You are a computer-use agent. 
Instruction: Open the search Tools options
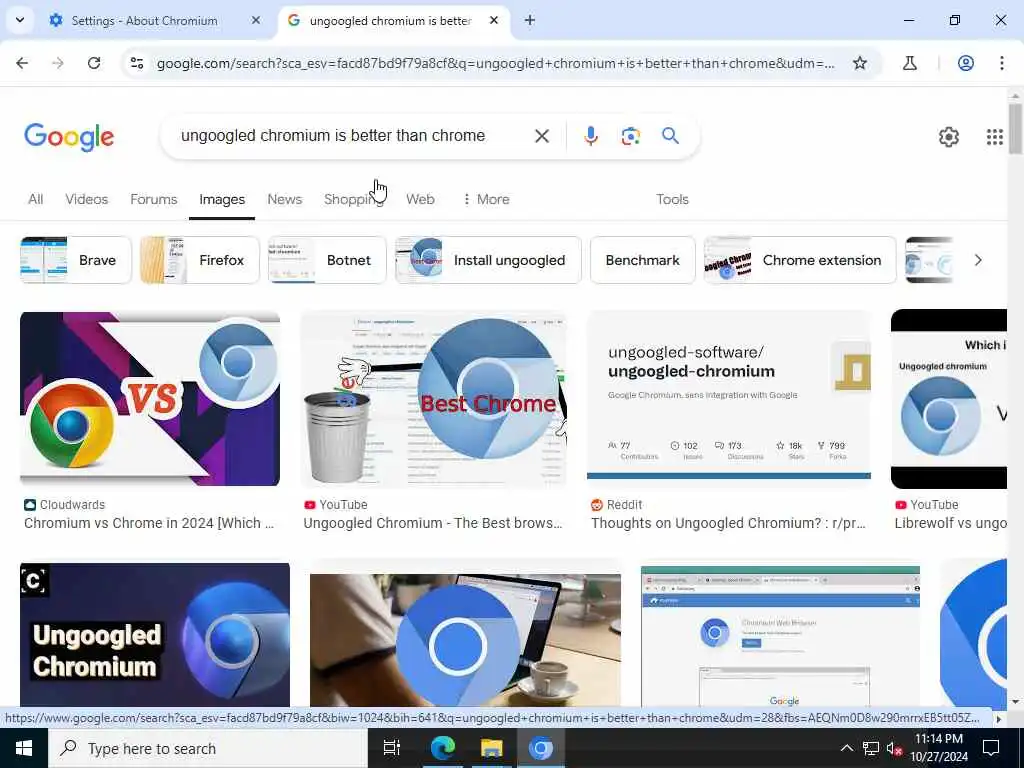672,199
